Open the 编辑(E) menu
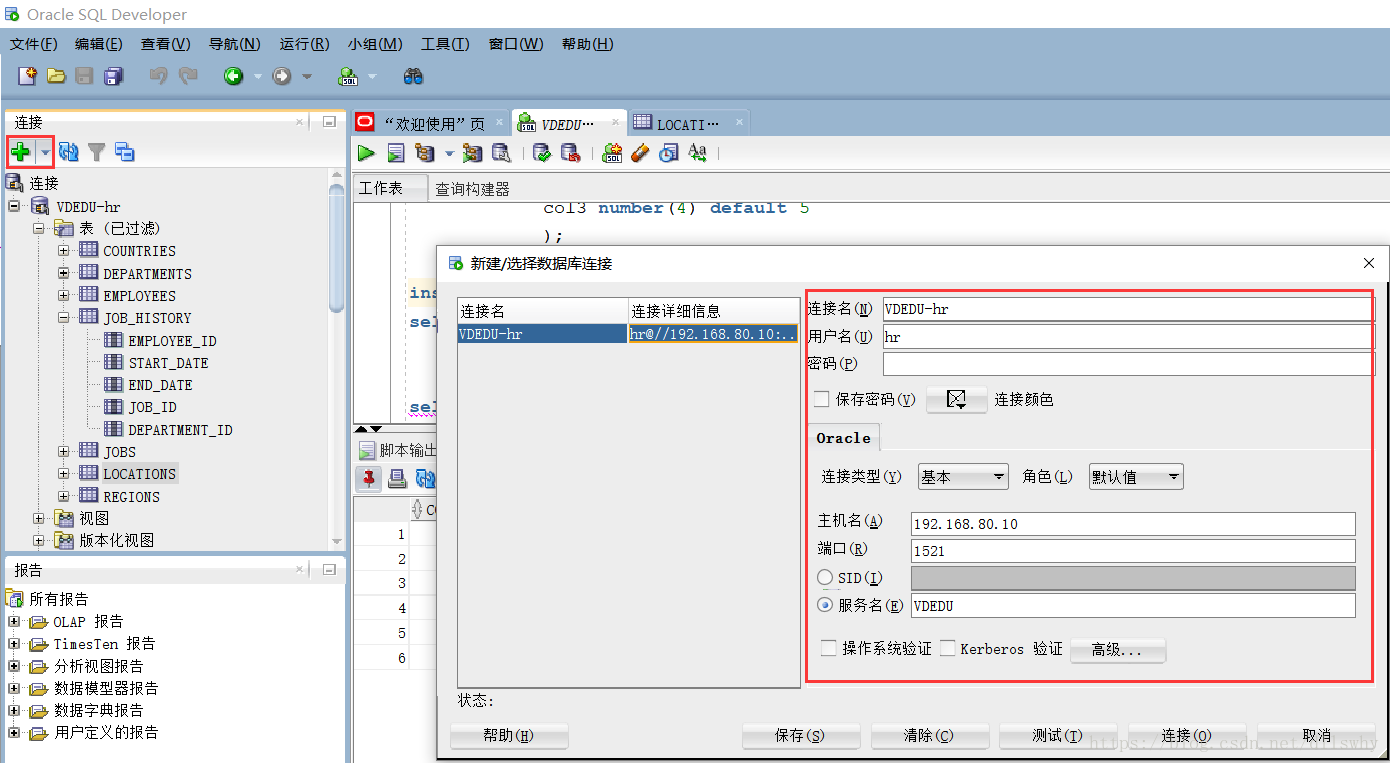1390x763 pixels. pyautogui.click(x=99, y=44)
